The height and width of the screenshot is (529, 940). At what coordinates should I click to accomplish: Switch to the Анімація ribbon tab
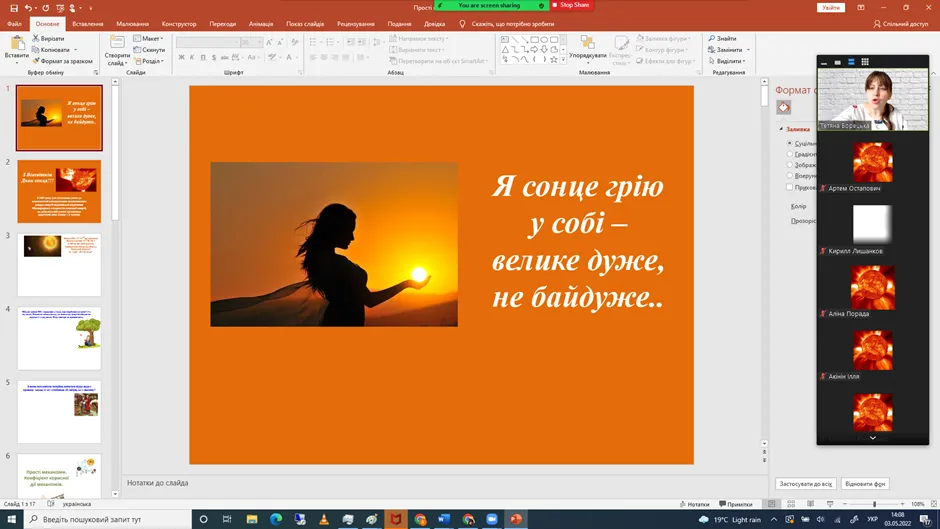pos(261,23)
